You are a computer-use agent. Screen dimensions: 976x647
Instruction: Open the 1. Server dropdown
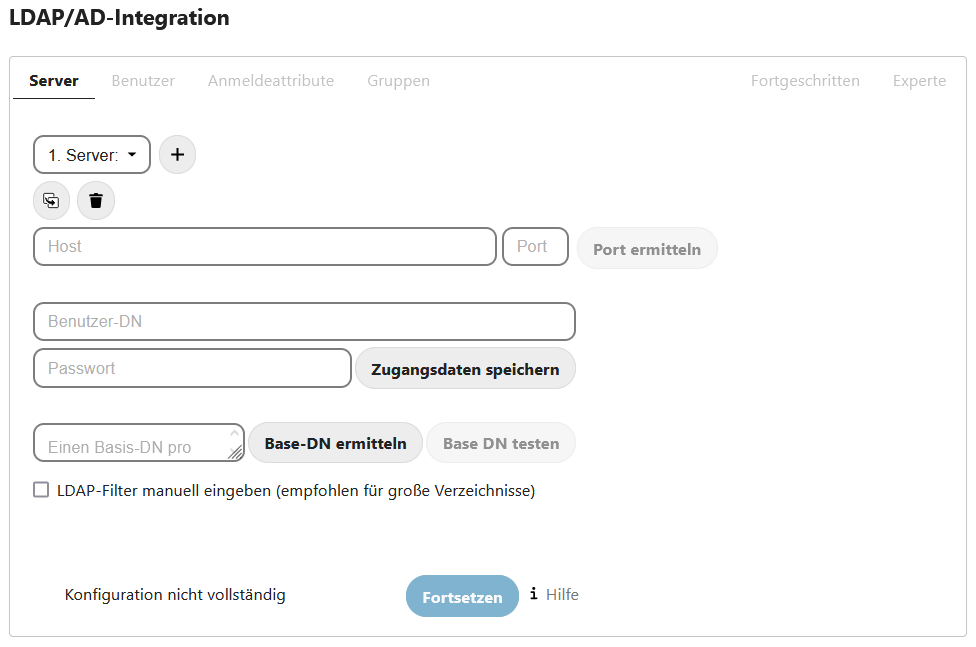pos(91,154)
